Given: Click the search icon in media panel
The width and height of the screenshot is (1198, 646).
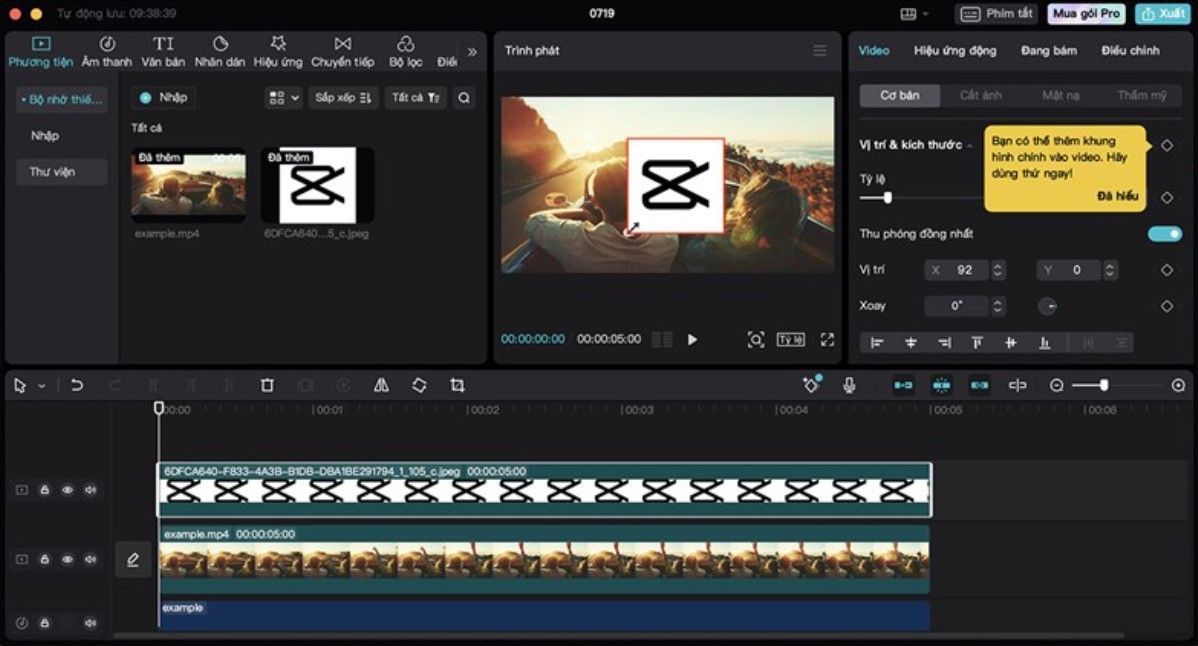Looking at the screenshot, I should (463, 98).
